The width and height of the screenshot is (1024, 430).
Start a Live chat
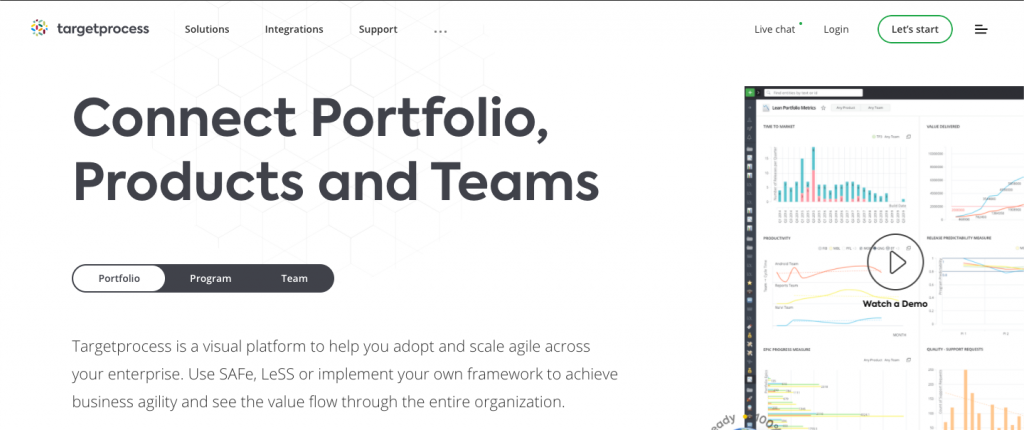point(775,29)
